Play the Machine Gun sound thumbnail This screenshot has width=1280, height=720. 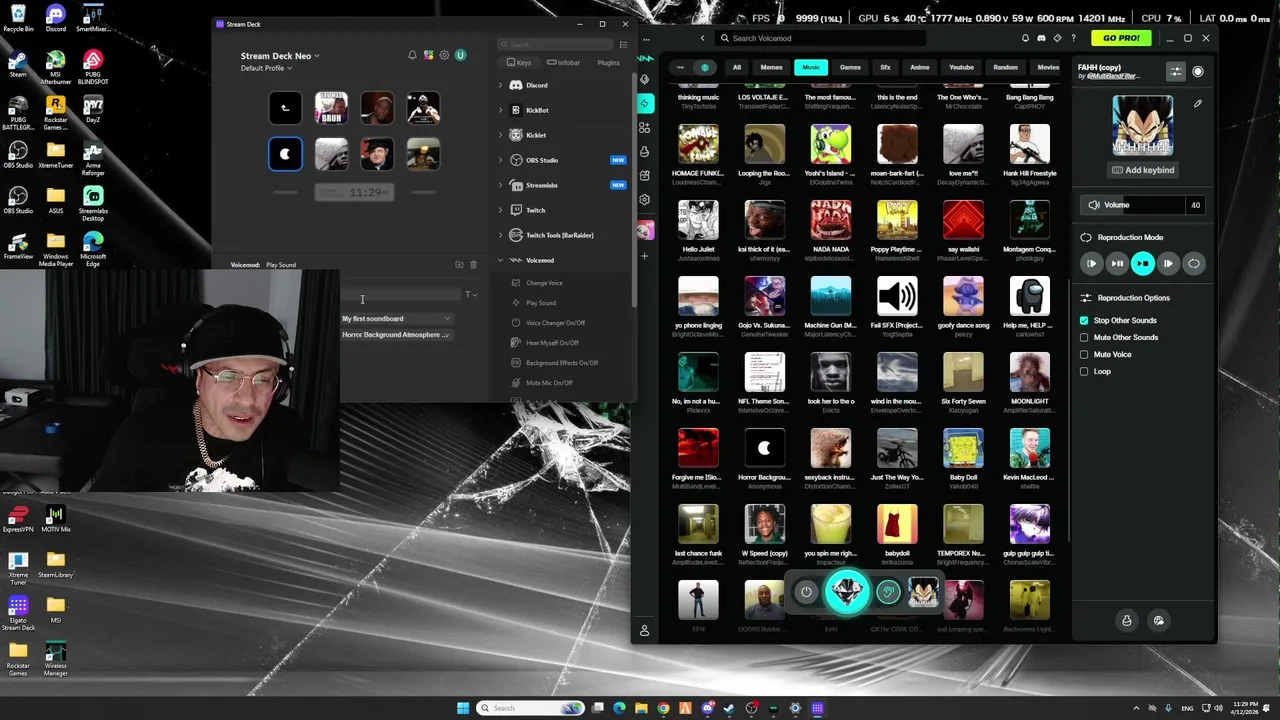[x=830, y=297]
